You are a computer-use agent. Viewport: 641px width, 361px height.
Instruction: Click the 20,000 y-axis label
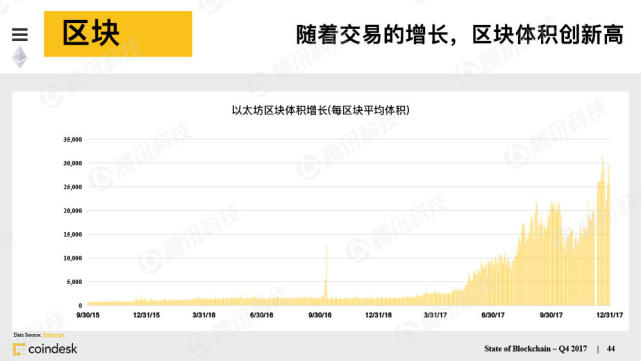pyautogui.click(x=73, y=211)
